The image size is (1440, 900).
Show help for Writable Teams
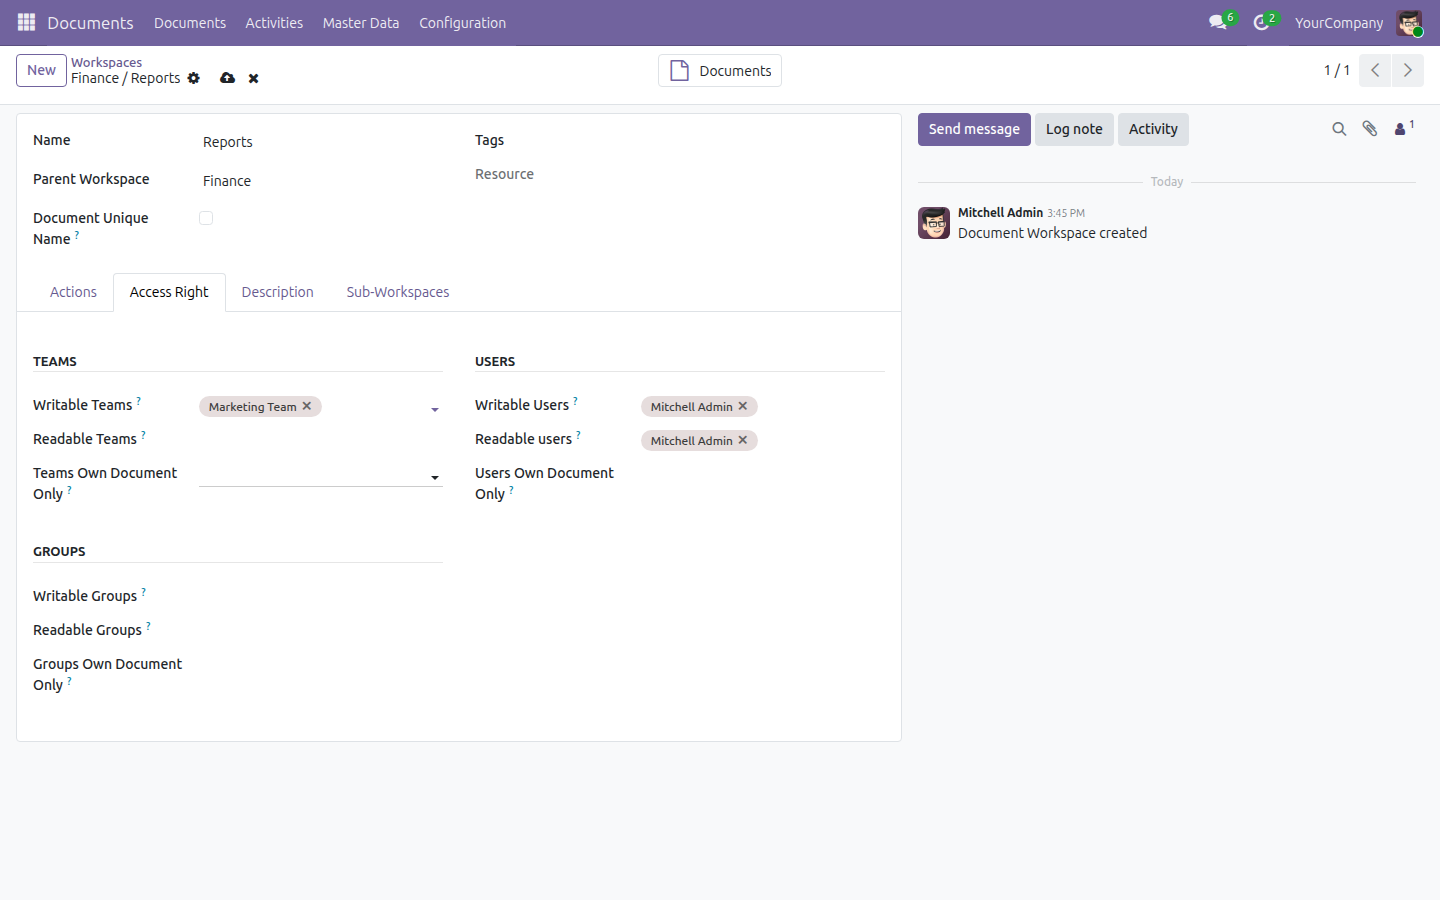[139, 400]
